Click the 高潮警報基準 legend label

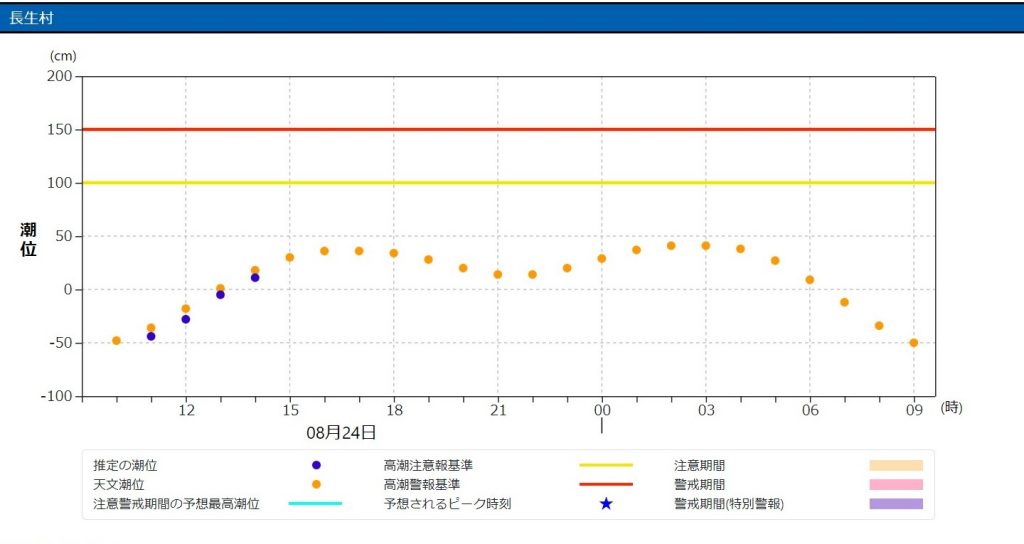tap(422, 485)
